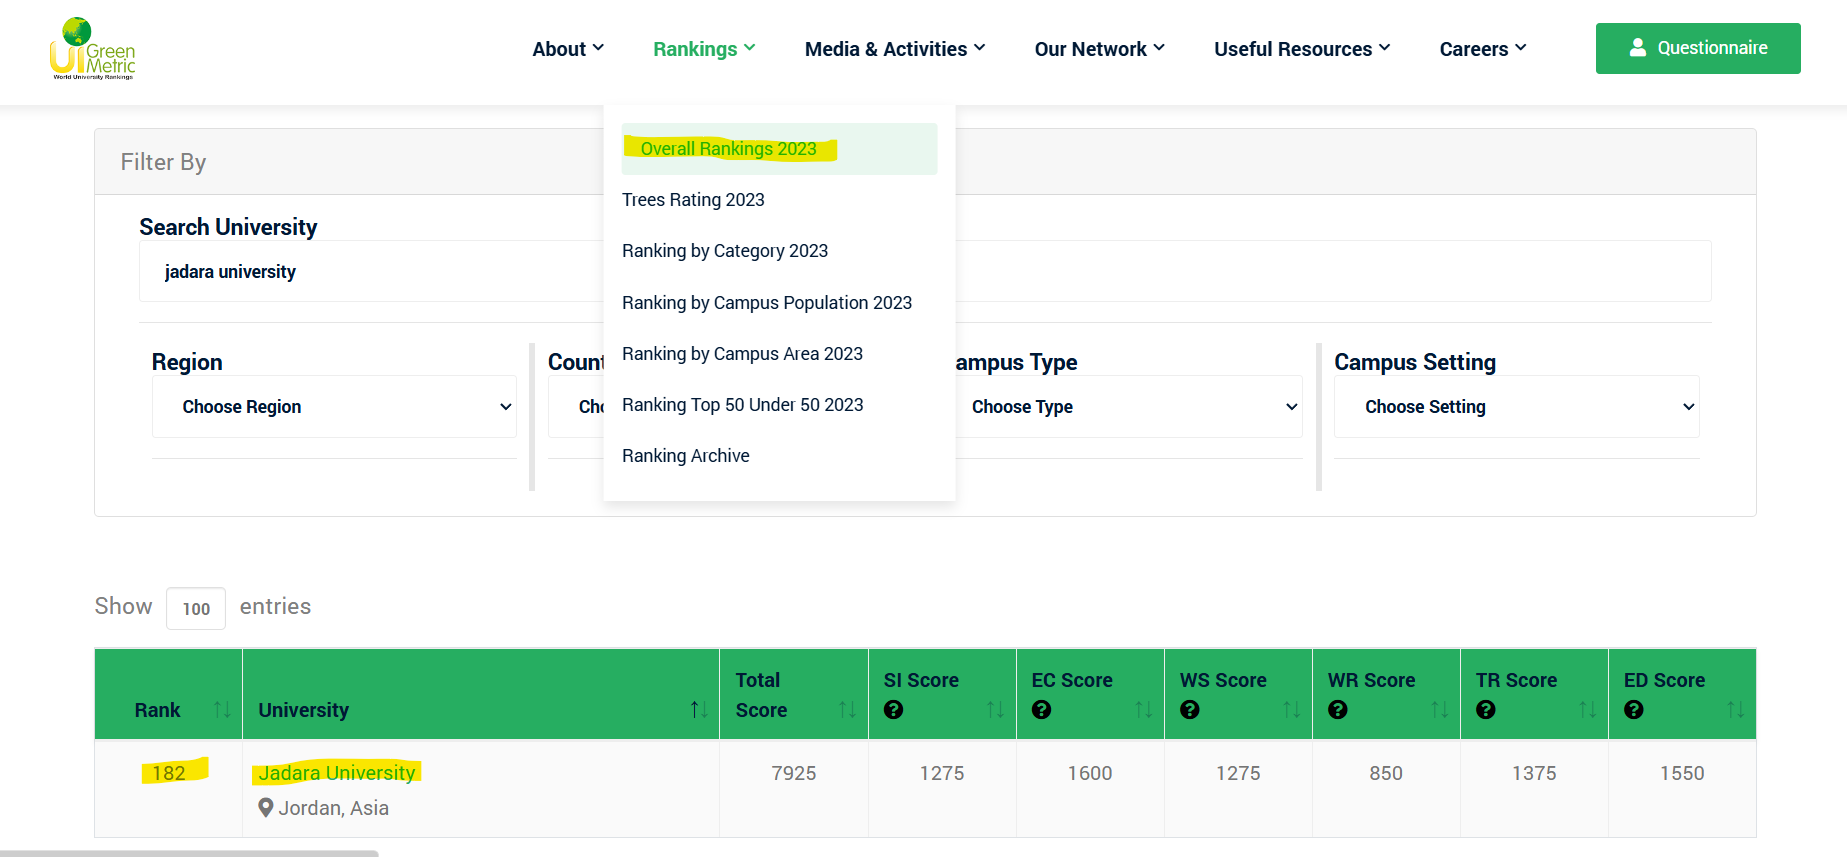Click the TR Score help question icon
The width and height of the screenshot is (1847, 857).
1485,710
